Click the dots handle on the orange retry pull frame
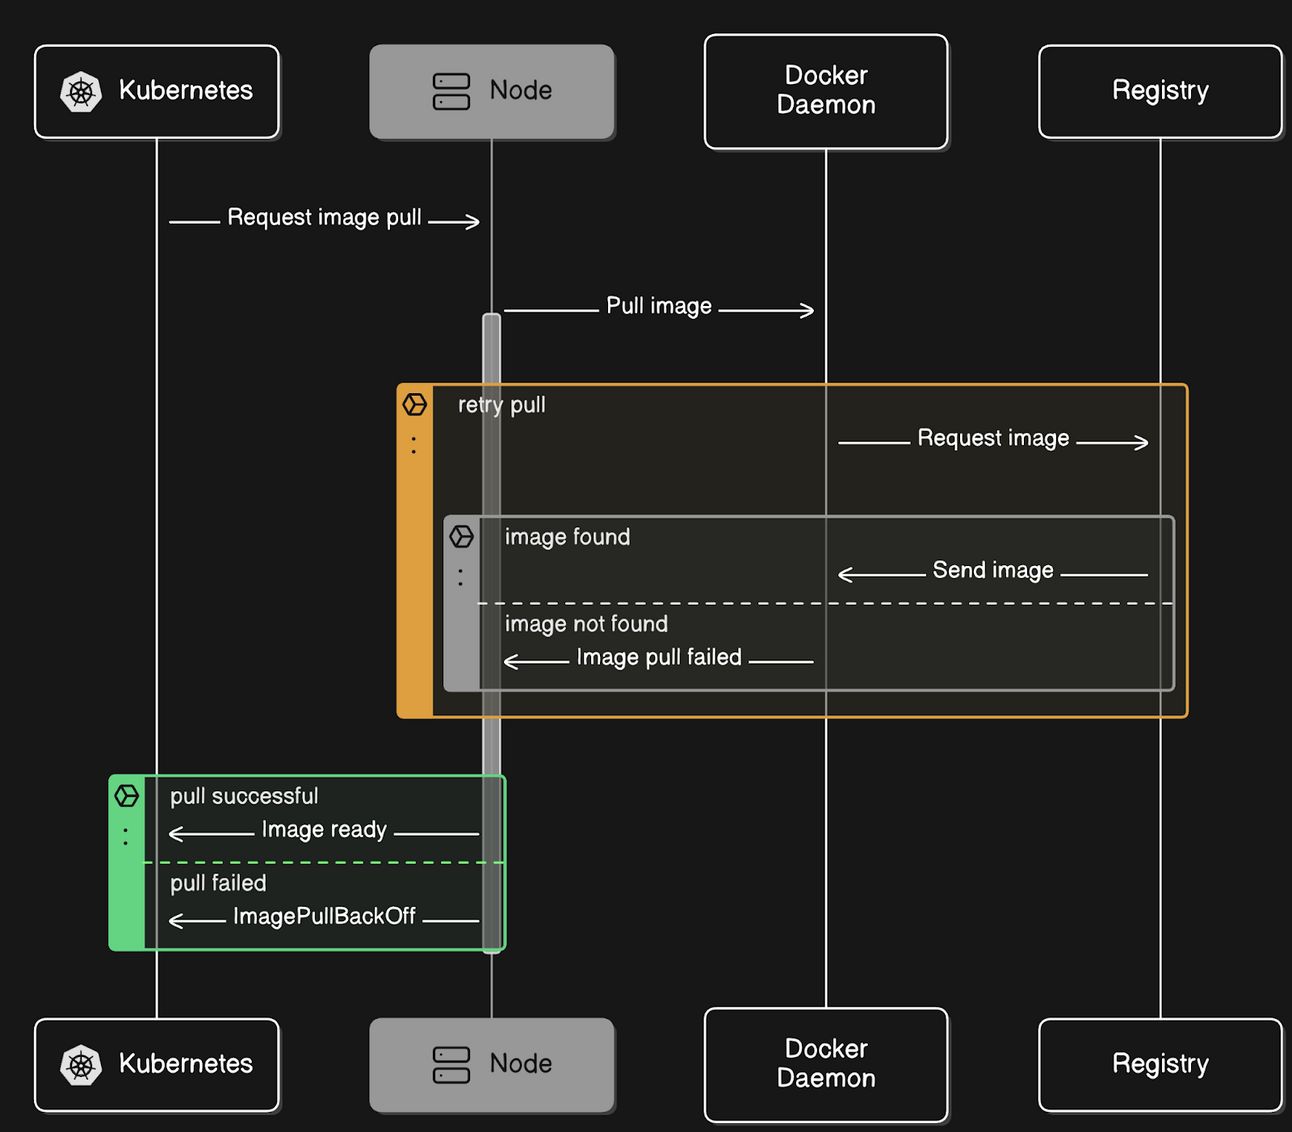 click(414, 445)
